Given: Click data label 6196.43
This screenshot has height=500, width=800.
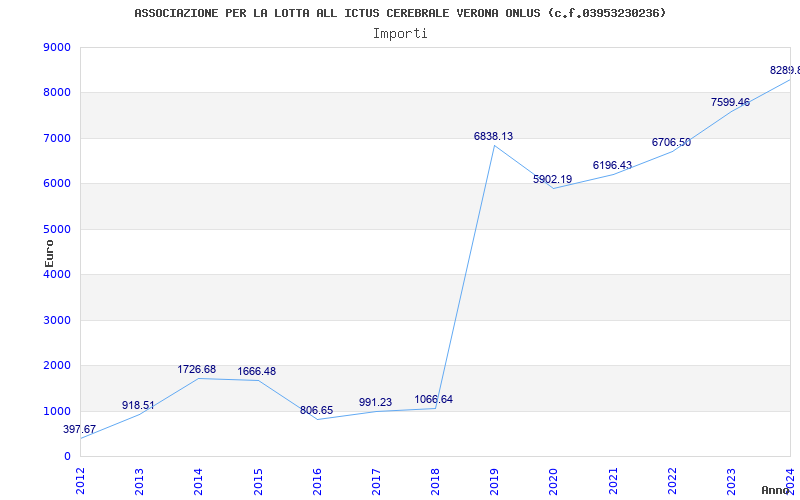Looking at the screenshot, I should [x=612, y=165].
